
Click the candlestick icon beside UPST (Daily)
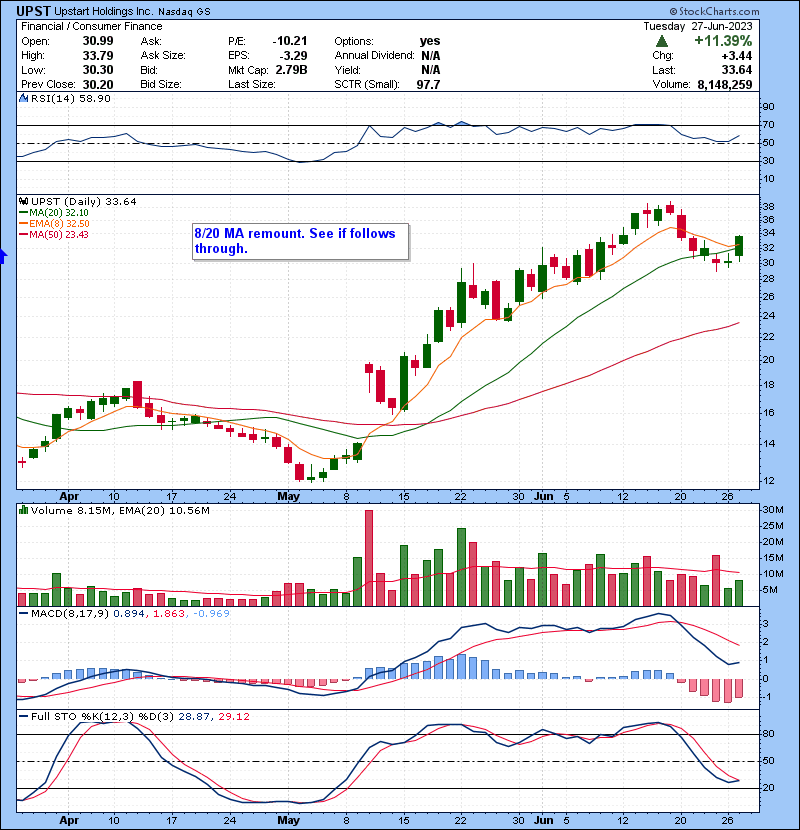coord(23,201)
